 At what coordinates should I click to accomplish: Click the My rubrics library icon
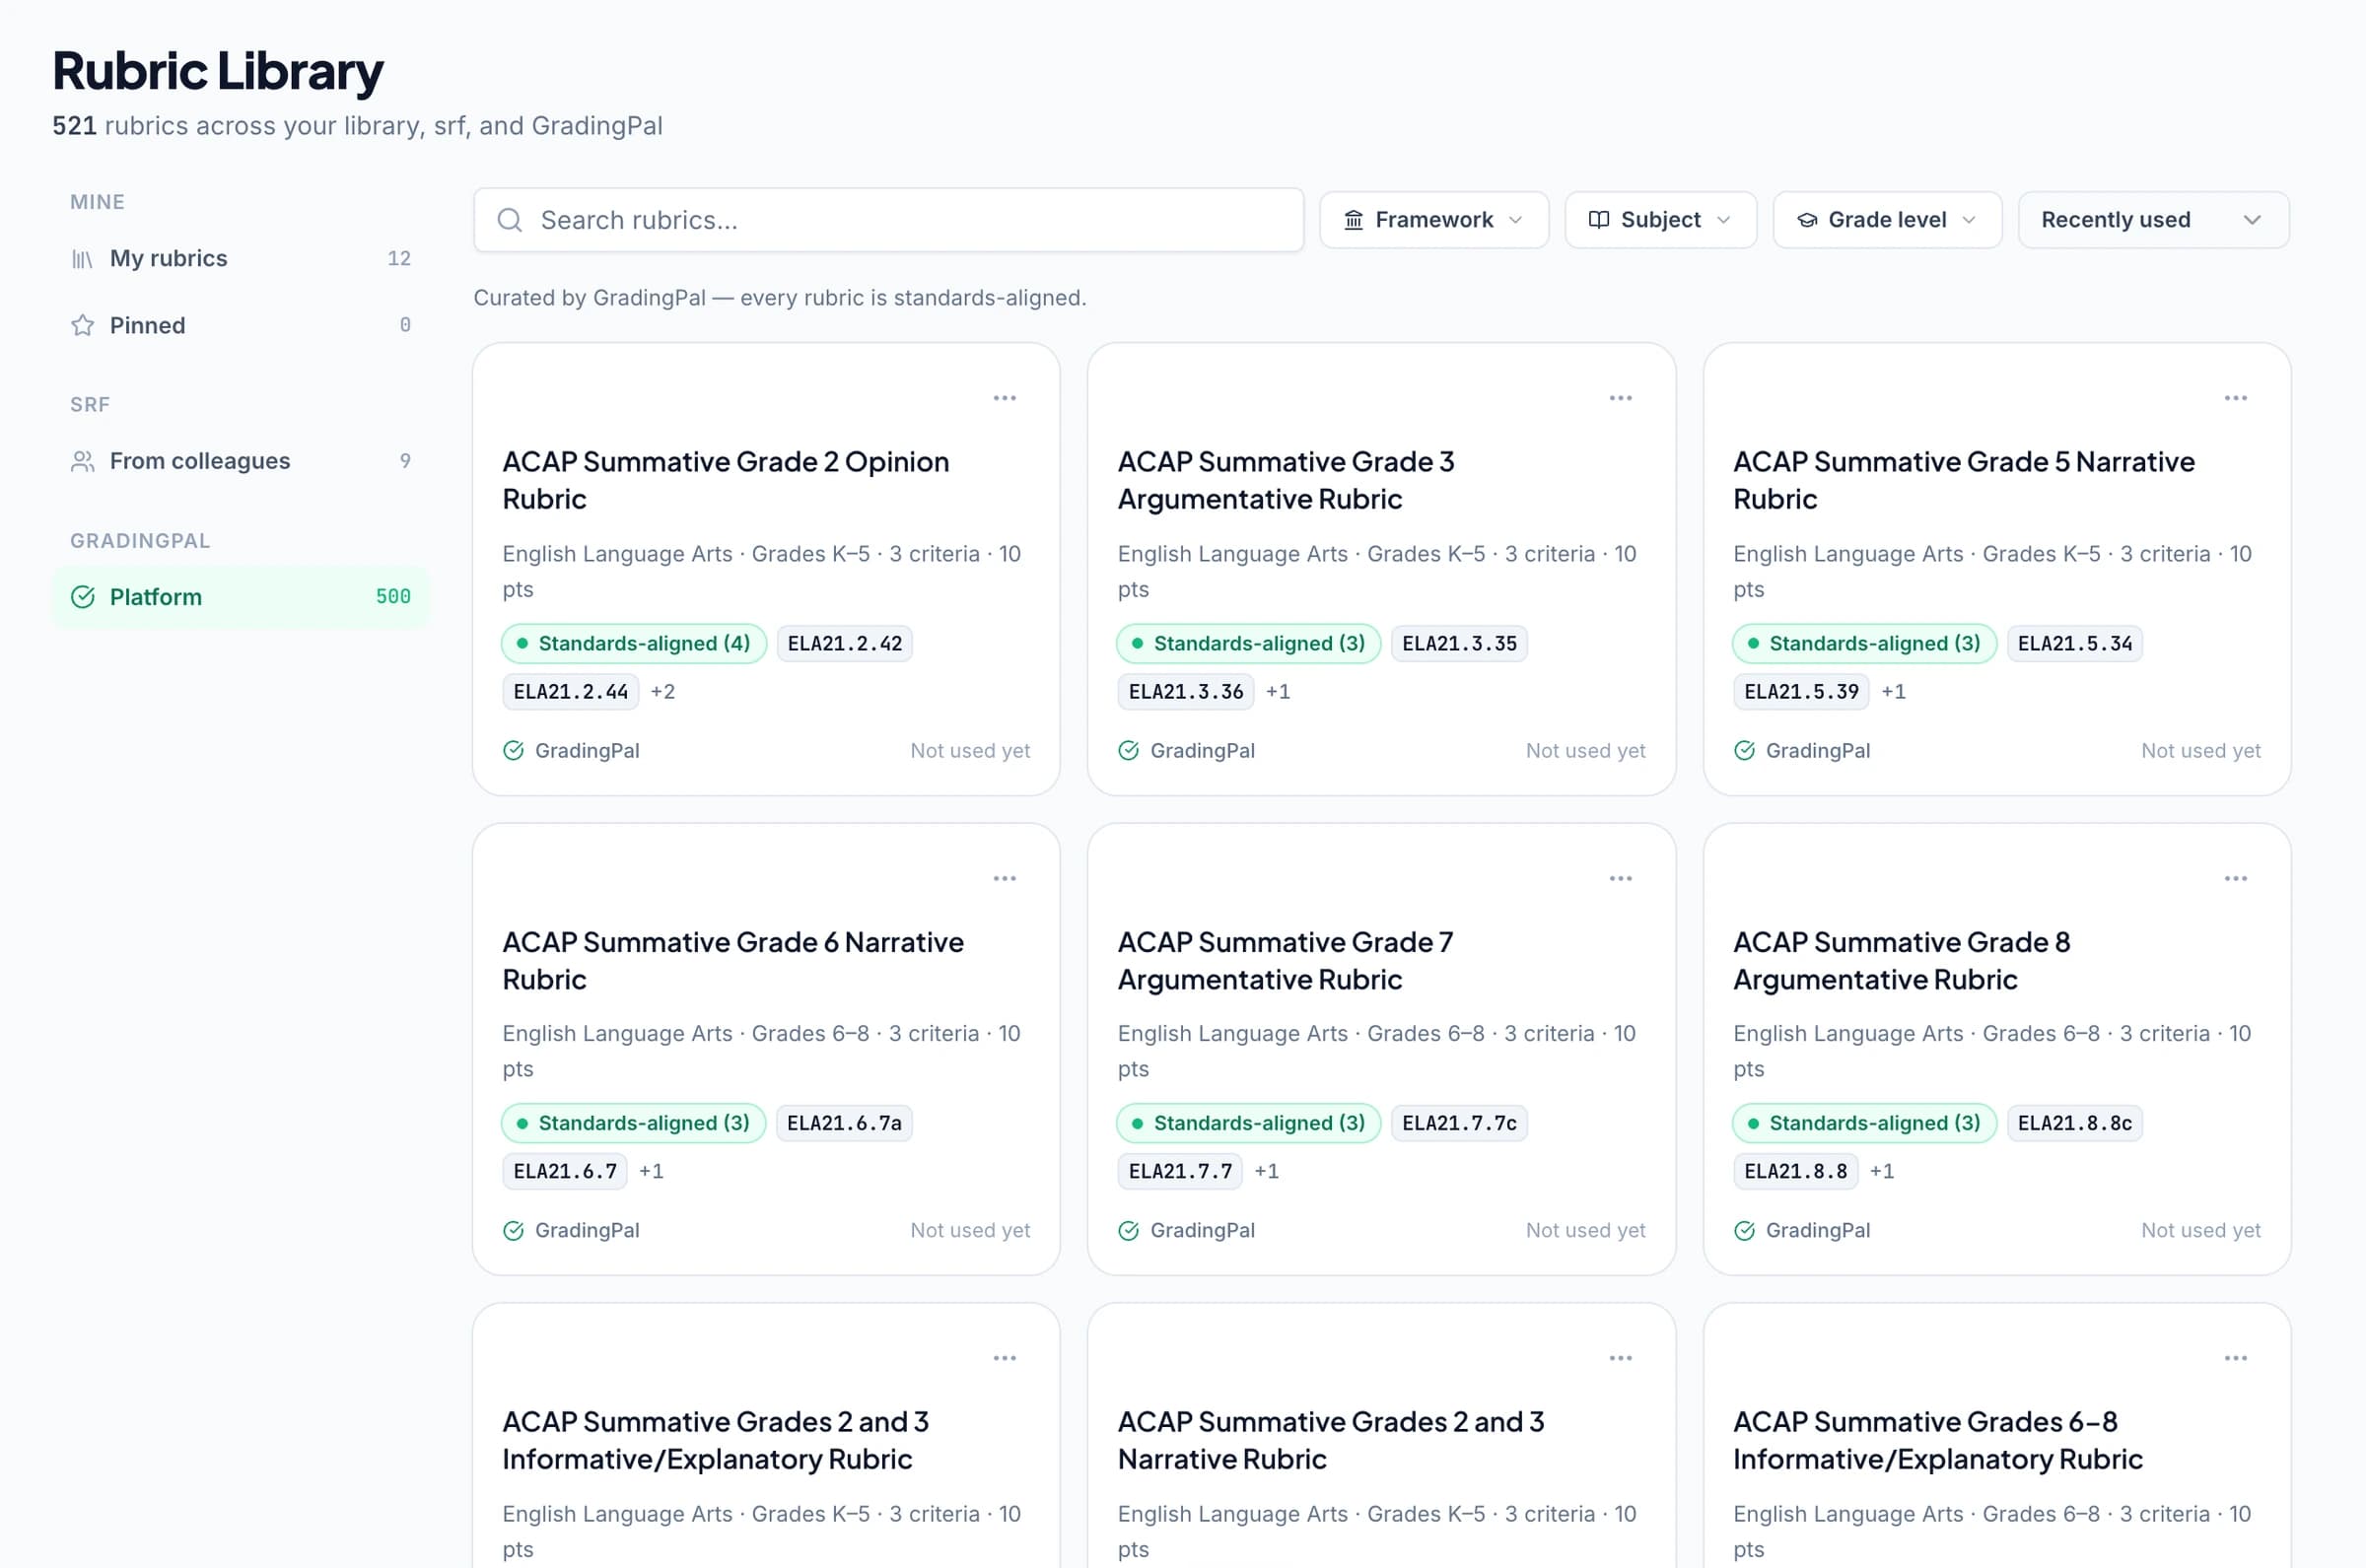[82, 259]
